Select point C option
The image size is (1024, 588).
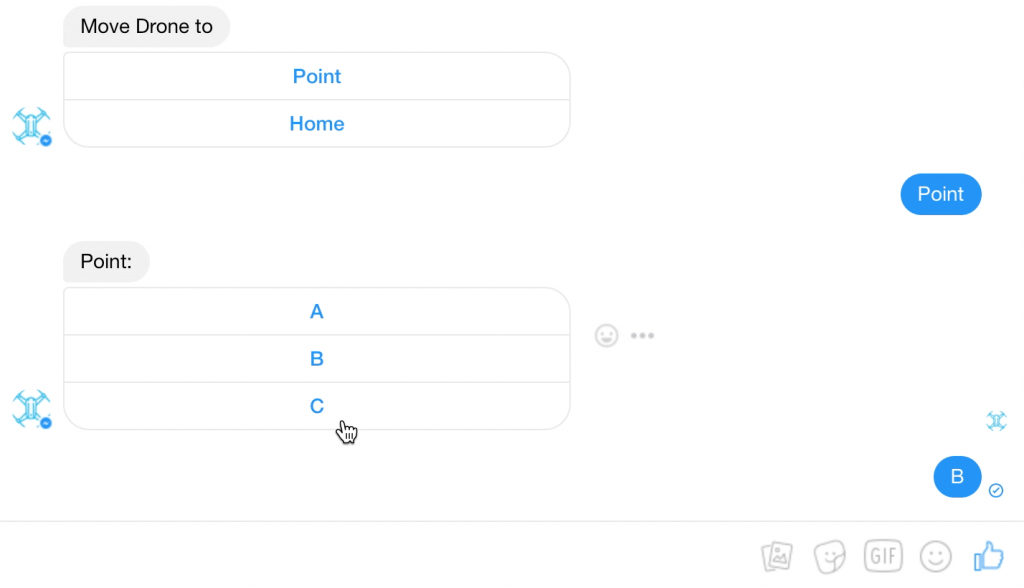(316, 406)
